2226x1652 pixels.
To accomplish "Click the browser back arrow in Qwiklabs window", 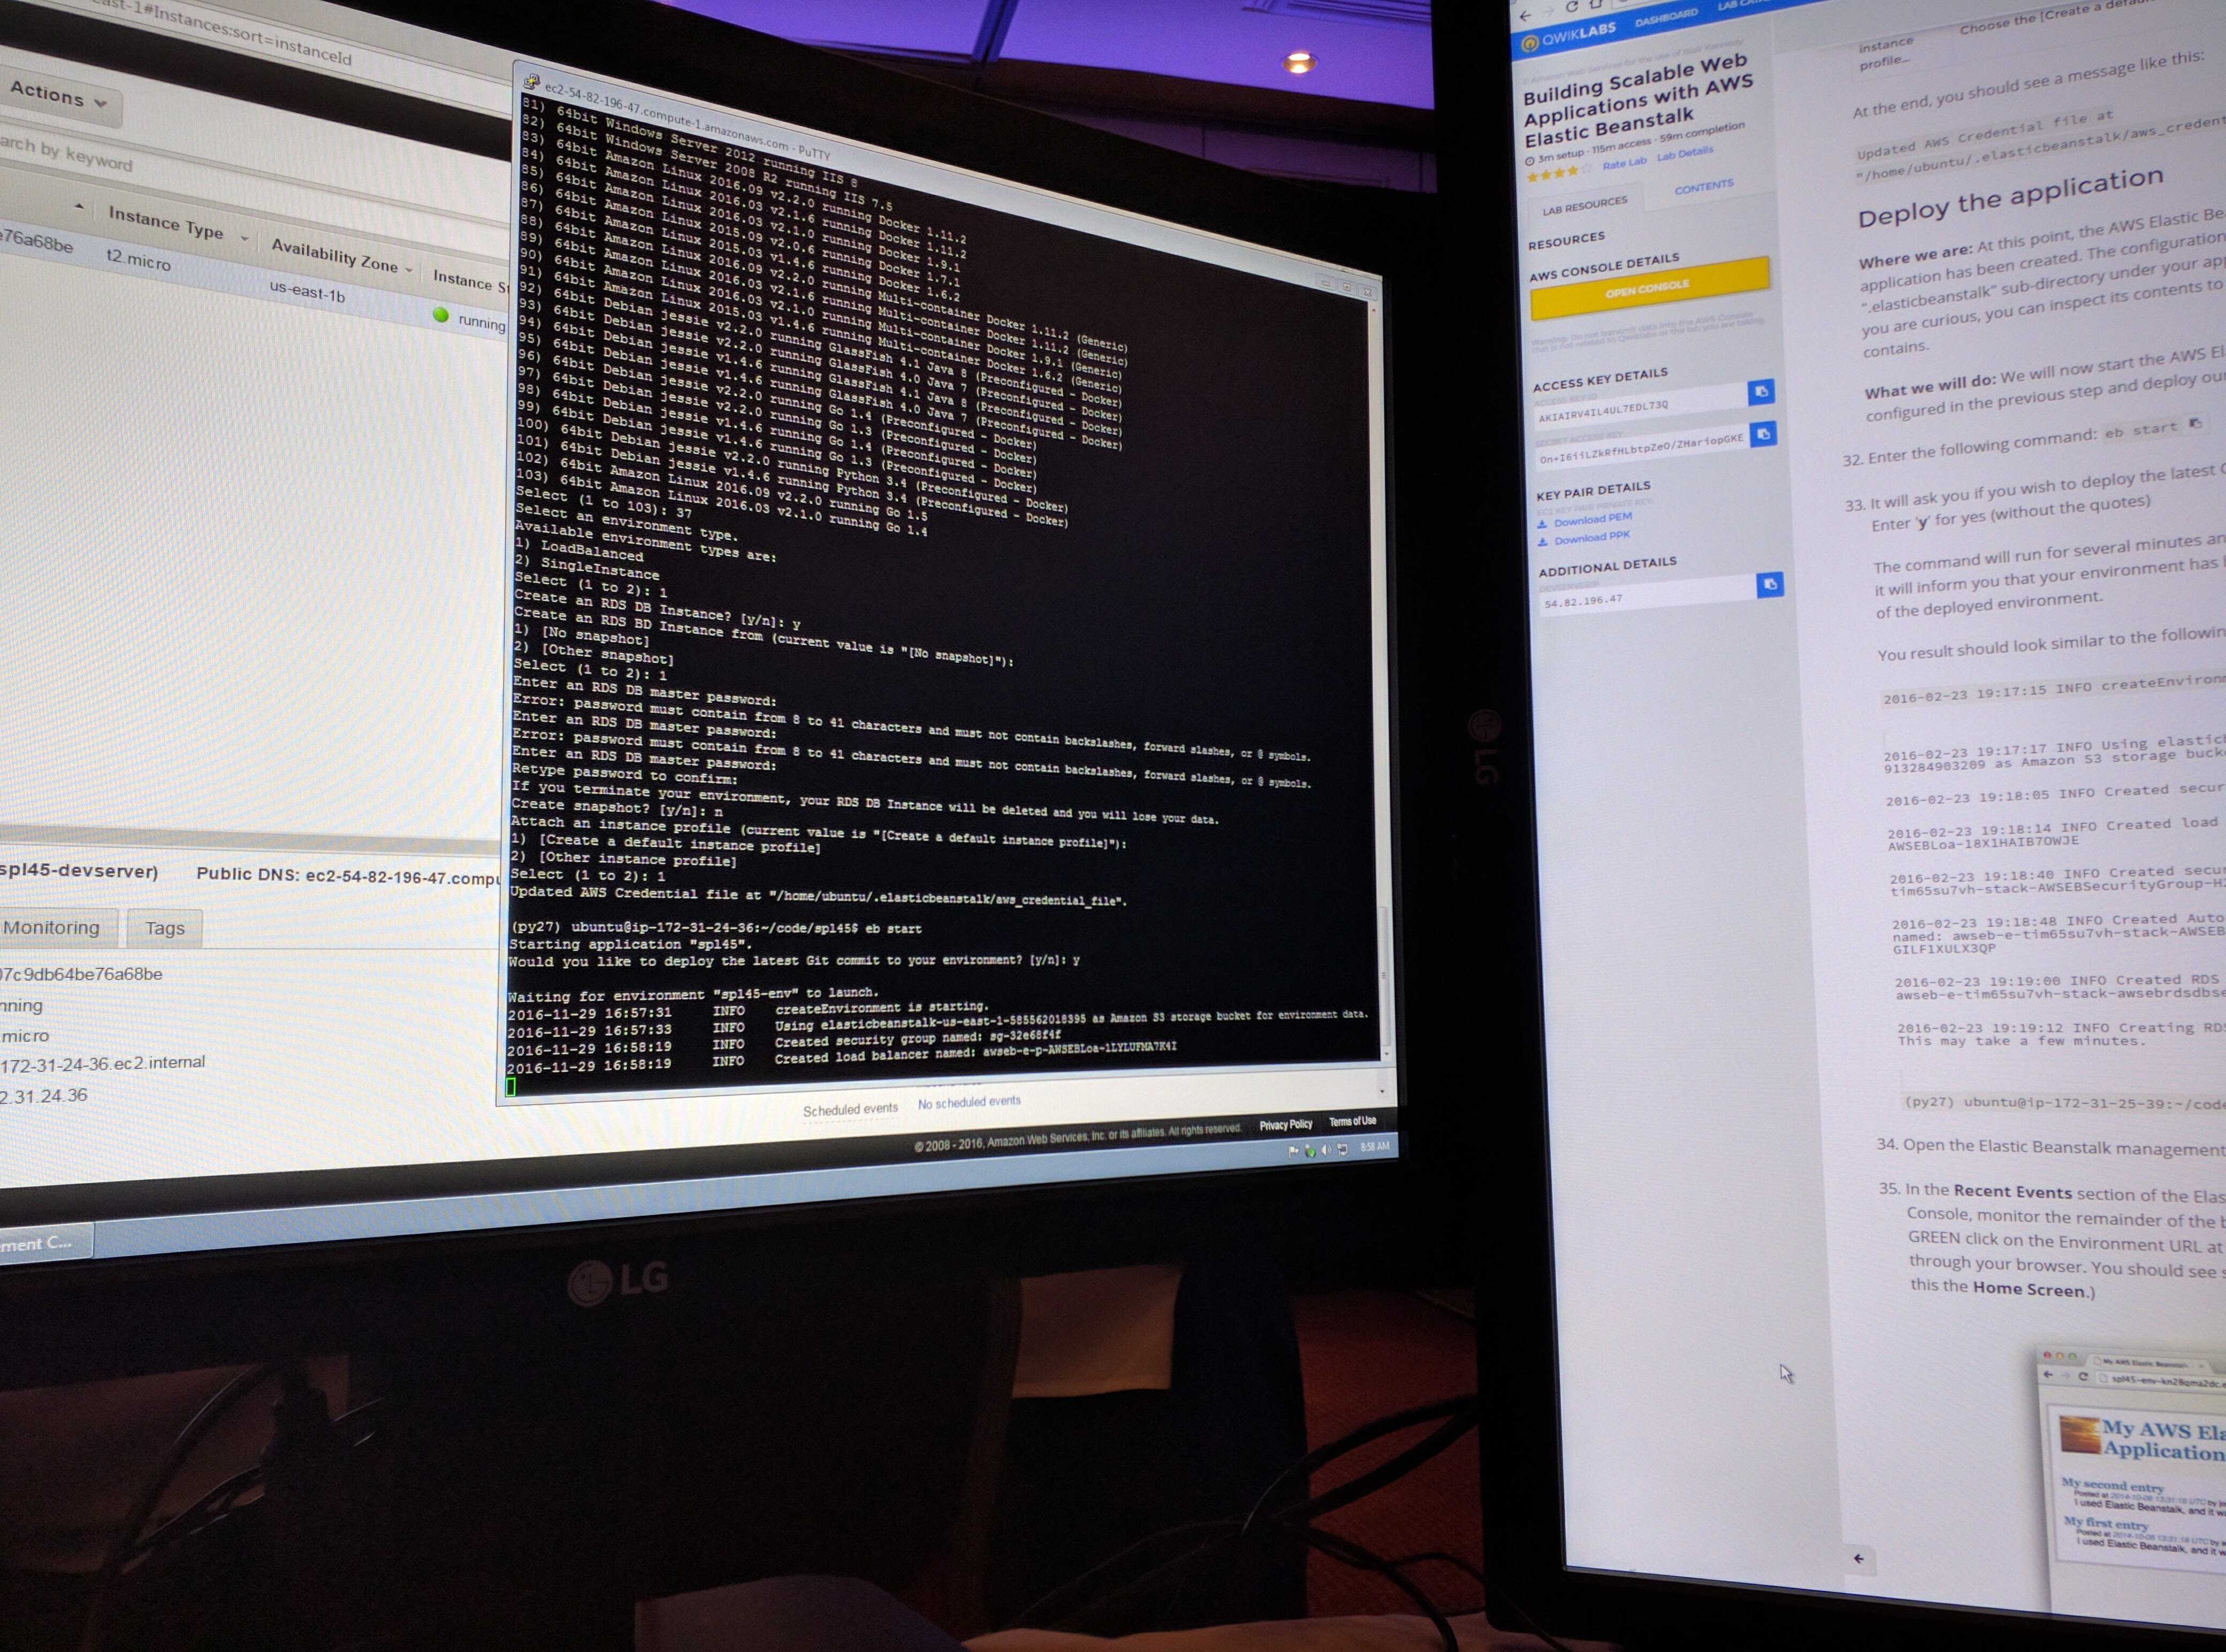I will point(1525,15).
